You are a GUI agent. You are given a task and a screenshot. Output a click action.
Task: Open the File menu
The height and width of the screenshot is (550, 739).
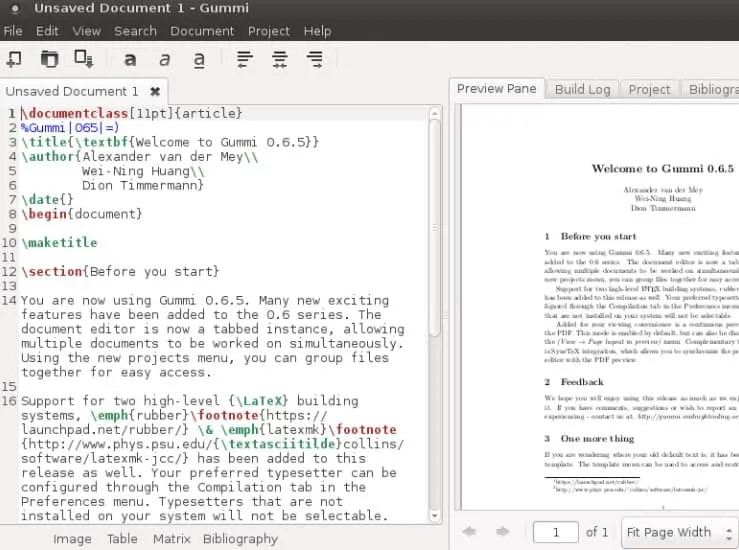point(13,31)
